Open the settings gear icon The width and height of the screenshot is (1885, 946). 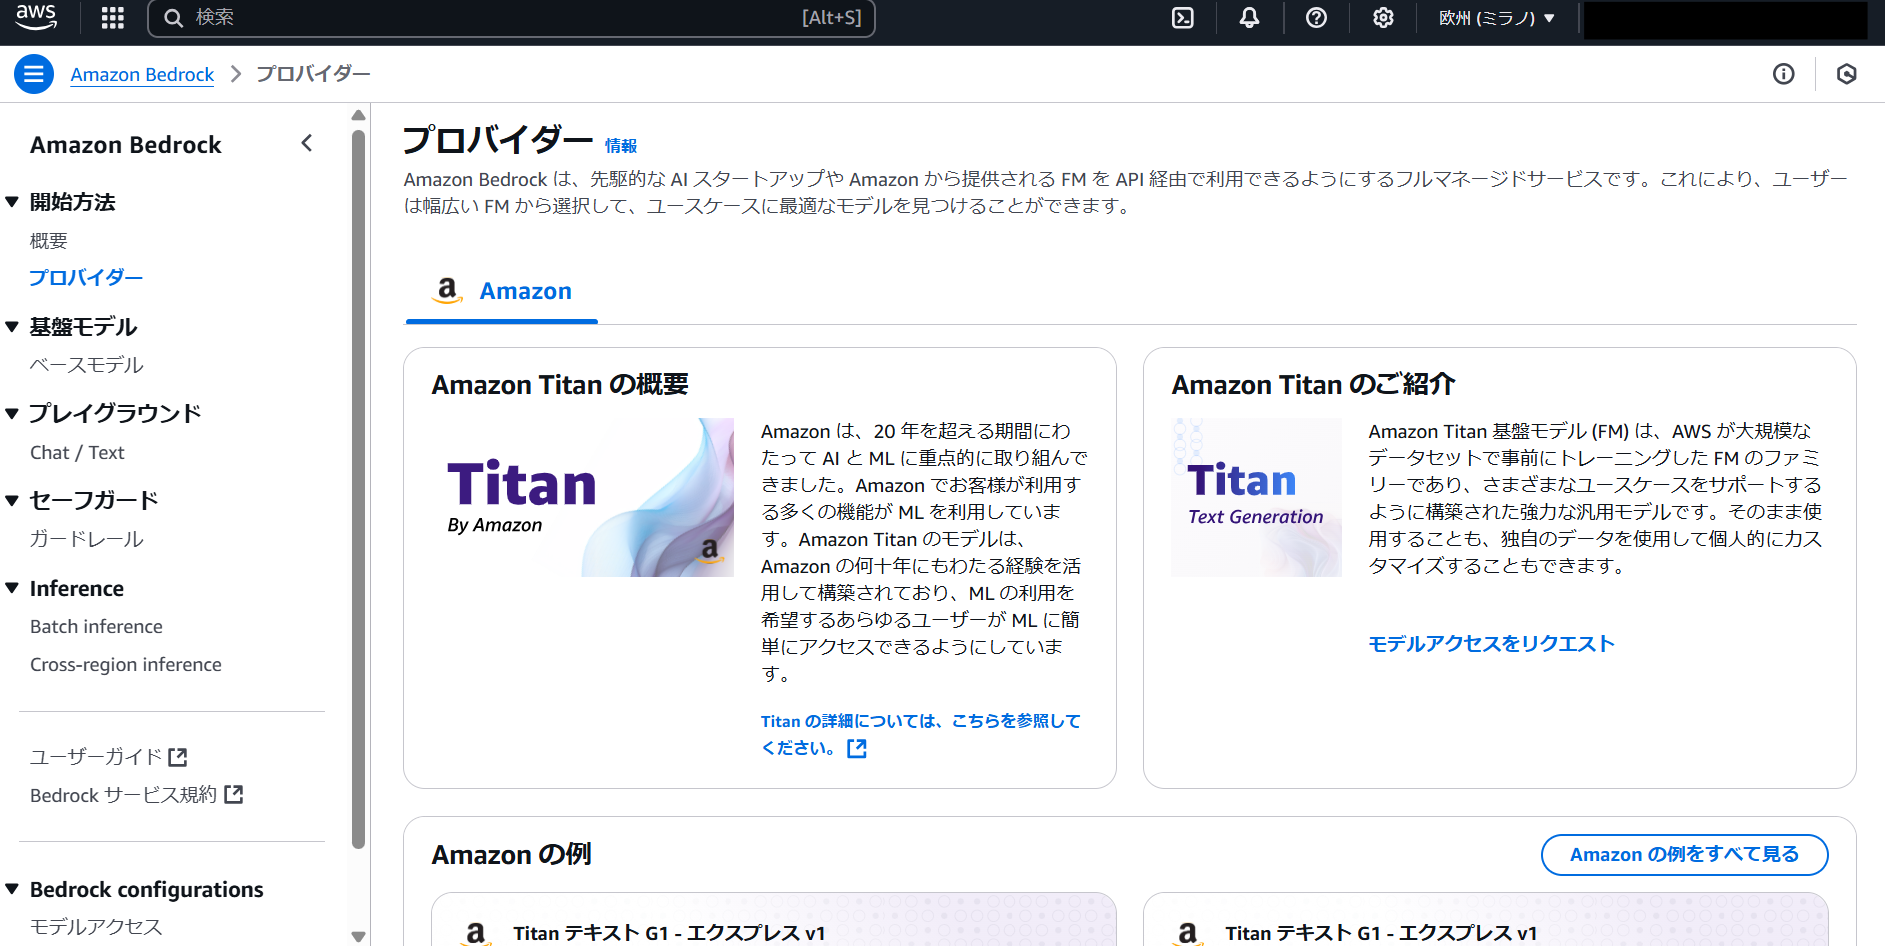coord(1383,18)
